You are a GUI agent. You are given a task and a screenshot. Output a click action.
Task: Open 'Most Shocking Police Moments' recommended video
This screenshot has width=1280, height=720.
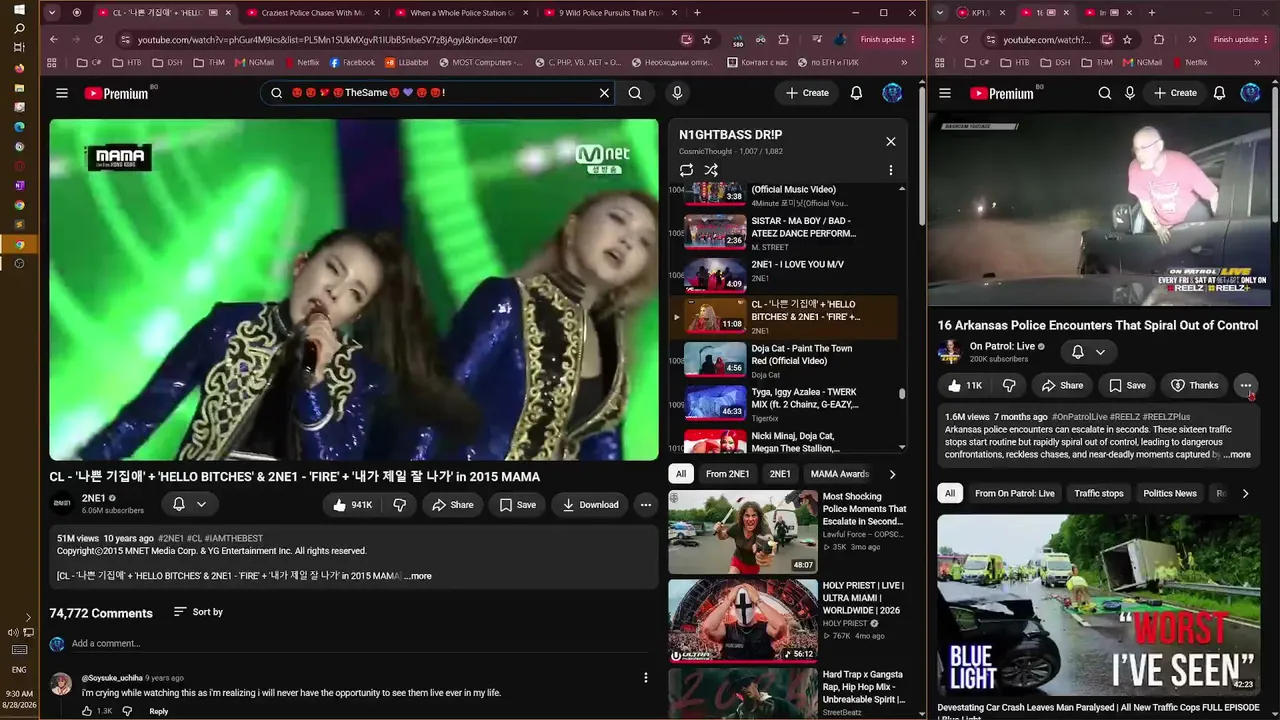pyautogui.click(x=788, y=532)
